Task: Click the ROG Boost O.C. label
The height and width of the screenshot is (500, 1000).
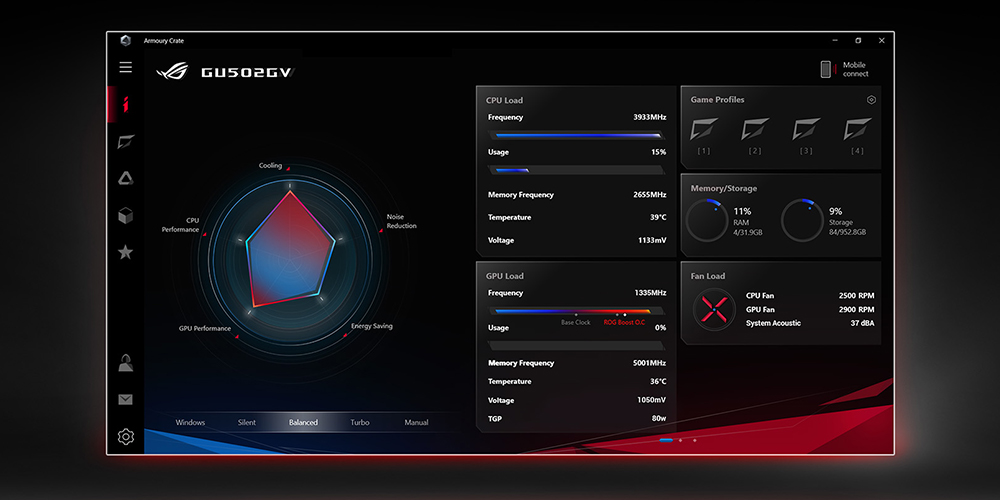Action: [x=624, y=323]
